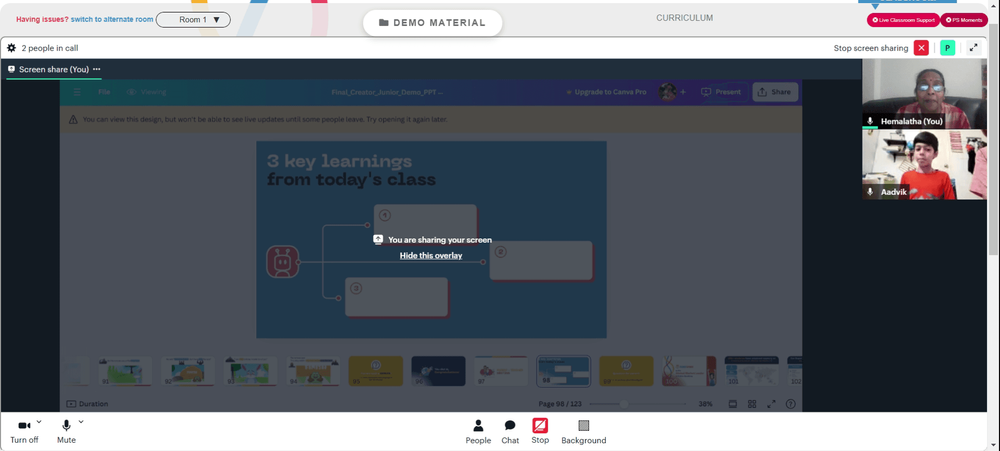The height and width of the screenshot is (451, 1000).
Task: Adjust Canva zoom slider handle
Action: tap(624, 404)
